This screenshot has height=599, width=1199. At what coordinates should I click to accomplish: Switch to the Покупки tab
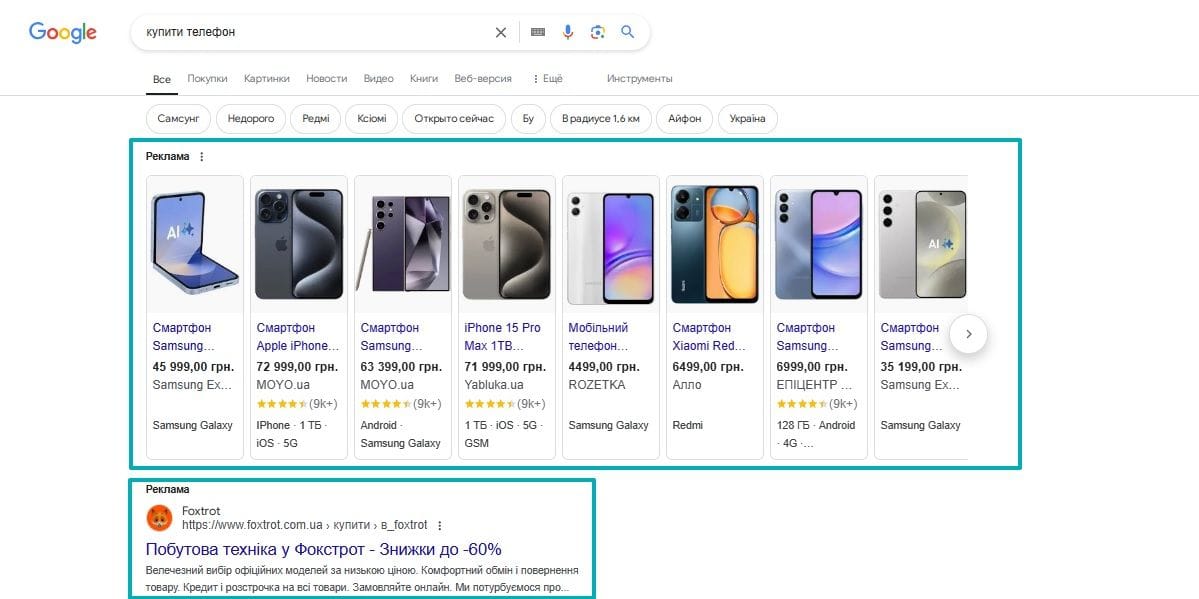tap(207, 79)
